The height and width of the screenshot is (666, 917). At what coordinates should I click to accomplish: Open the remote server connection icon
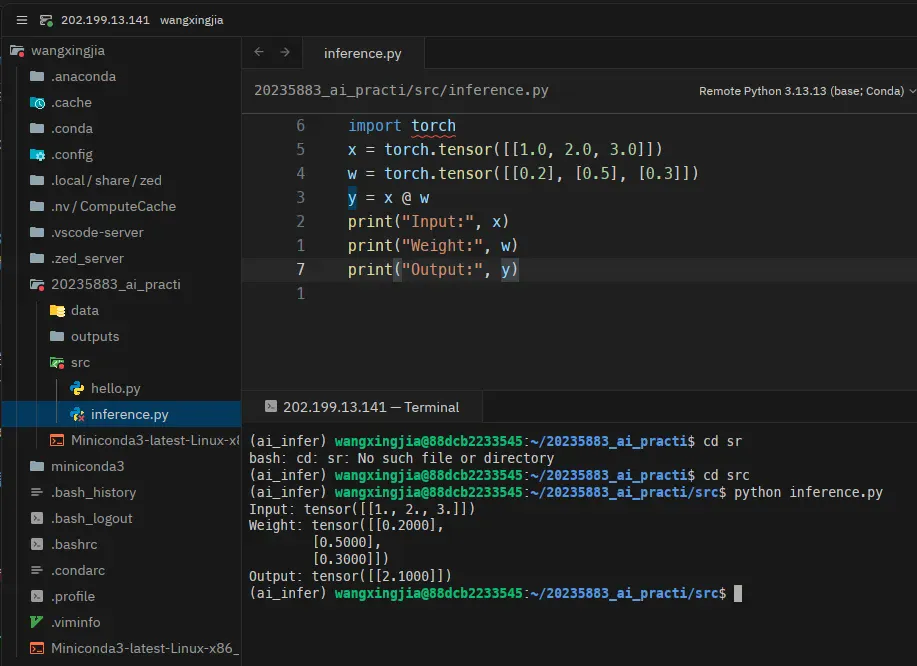coord(46,20)
